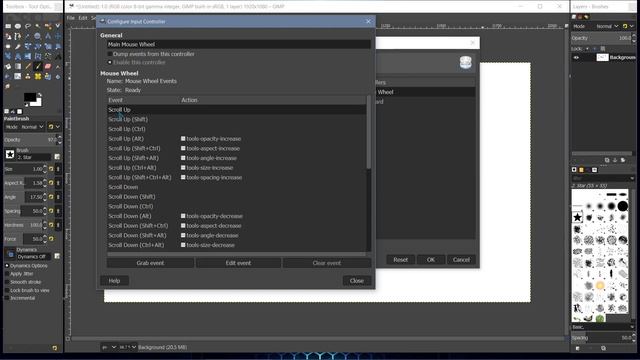Toggle Dump events from this controller
640x360 pixels.
[109, 54]
